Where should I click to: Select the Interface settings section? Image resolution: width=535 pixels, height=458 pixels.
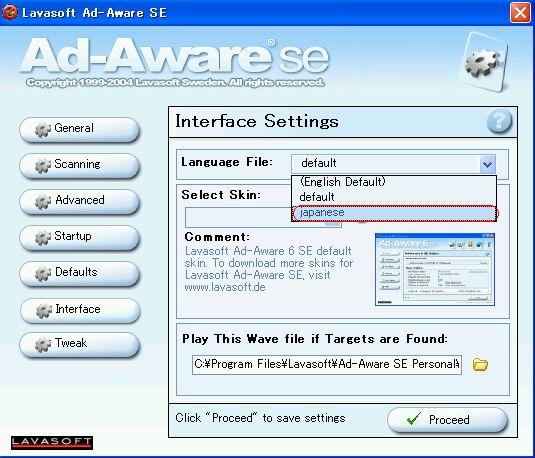point(80,311)
